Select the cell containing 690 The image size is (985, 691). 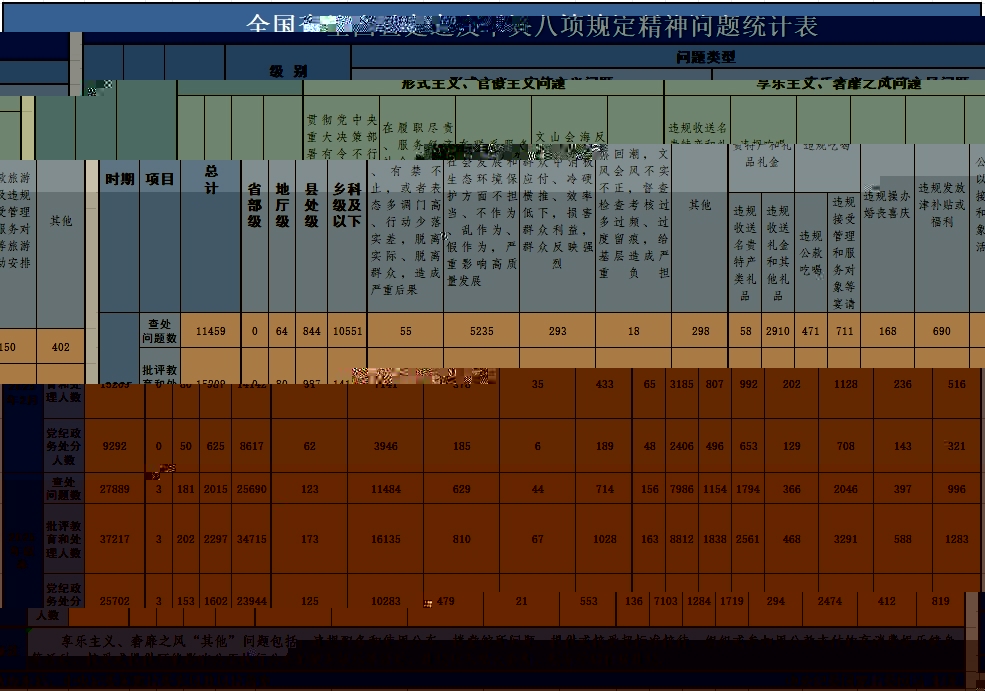click(942, 331)
